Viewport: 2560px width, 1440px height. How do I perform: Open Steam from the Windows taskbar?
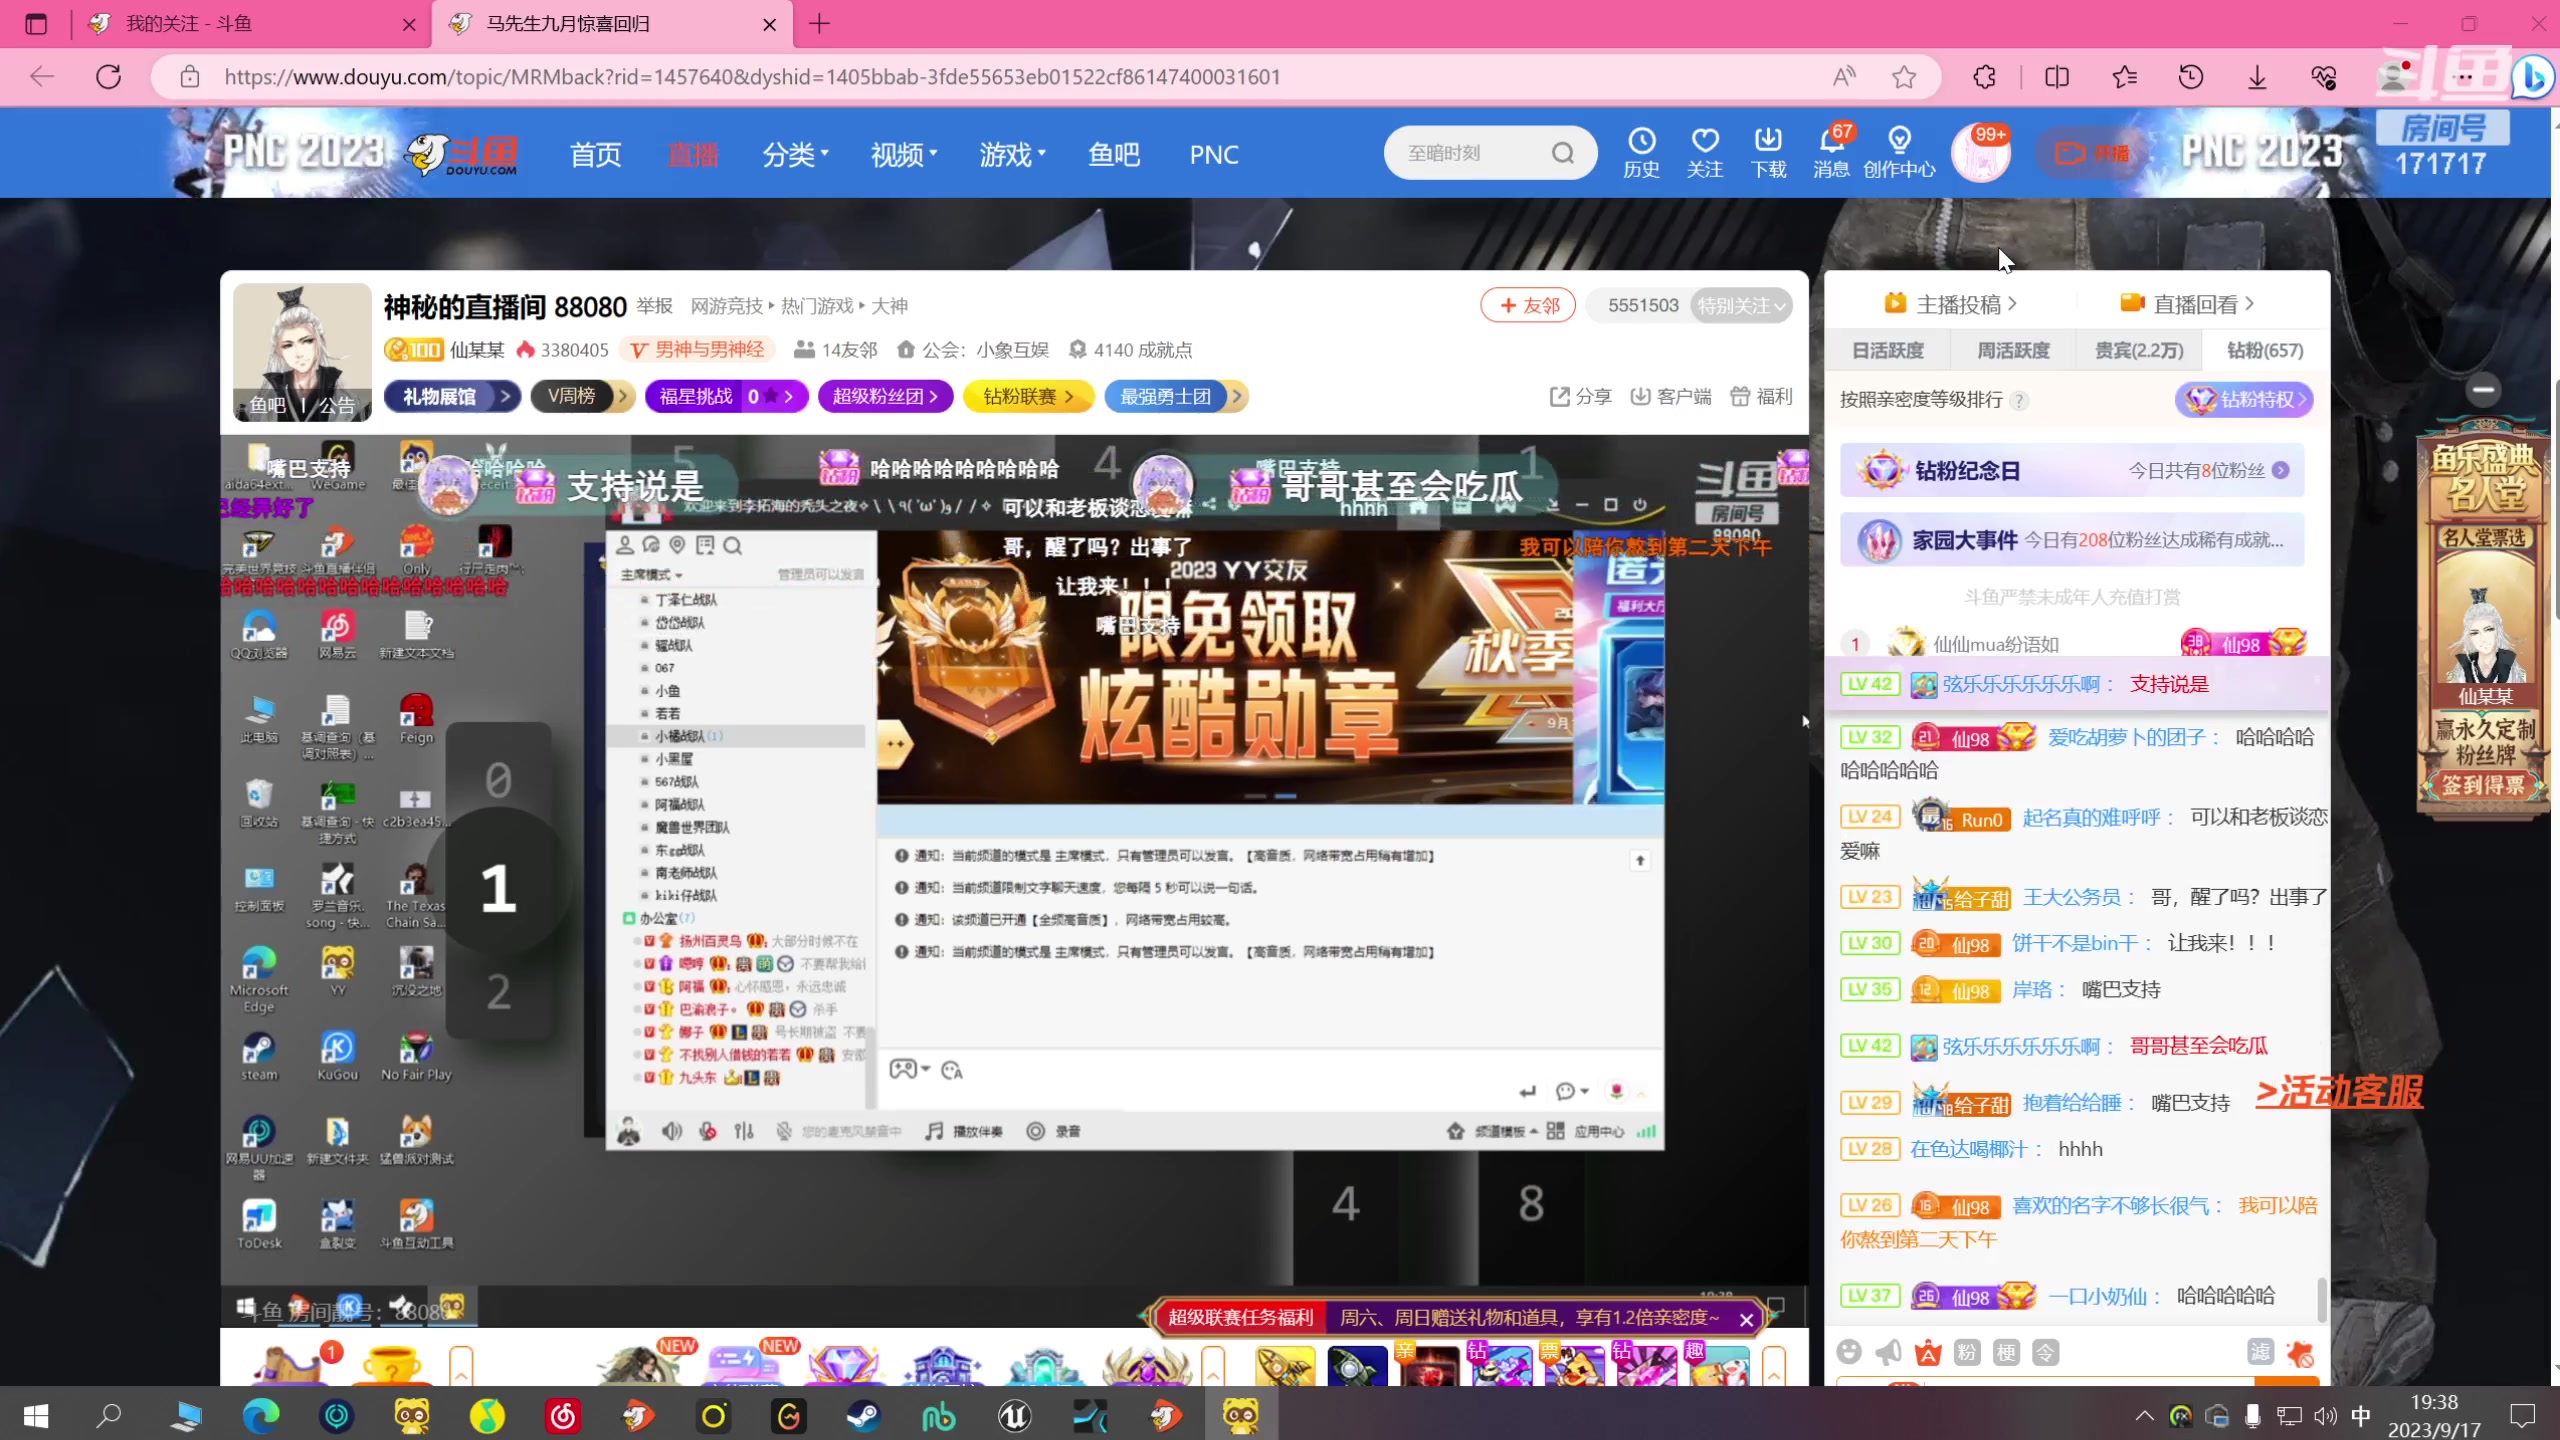tap(863, 1415)
